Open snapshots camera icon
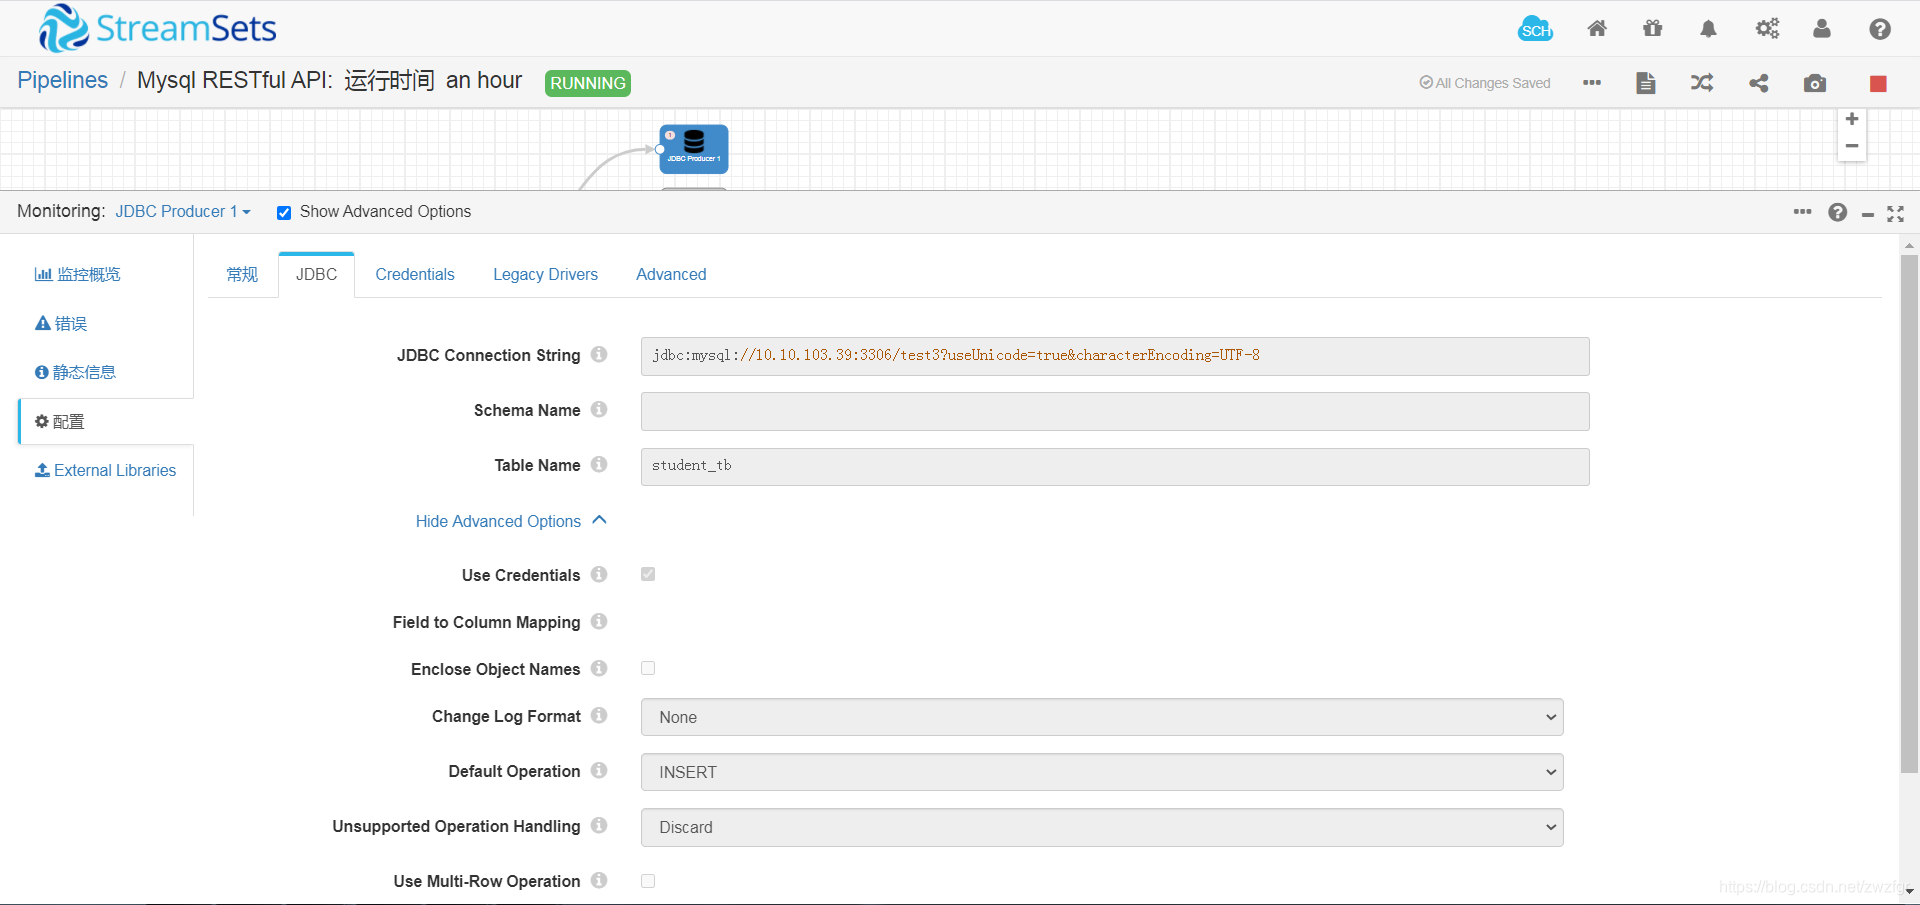The width and height of the screenshot is (1920, 905). 1815,83
